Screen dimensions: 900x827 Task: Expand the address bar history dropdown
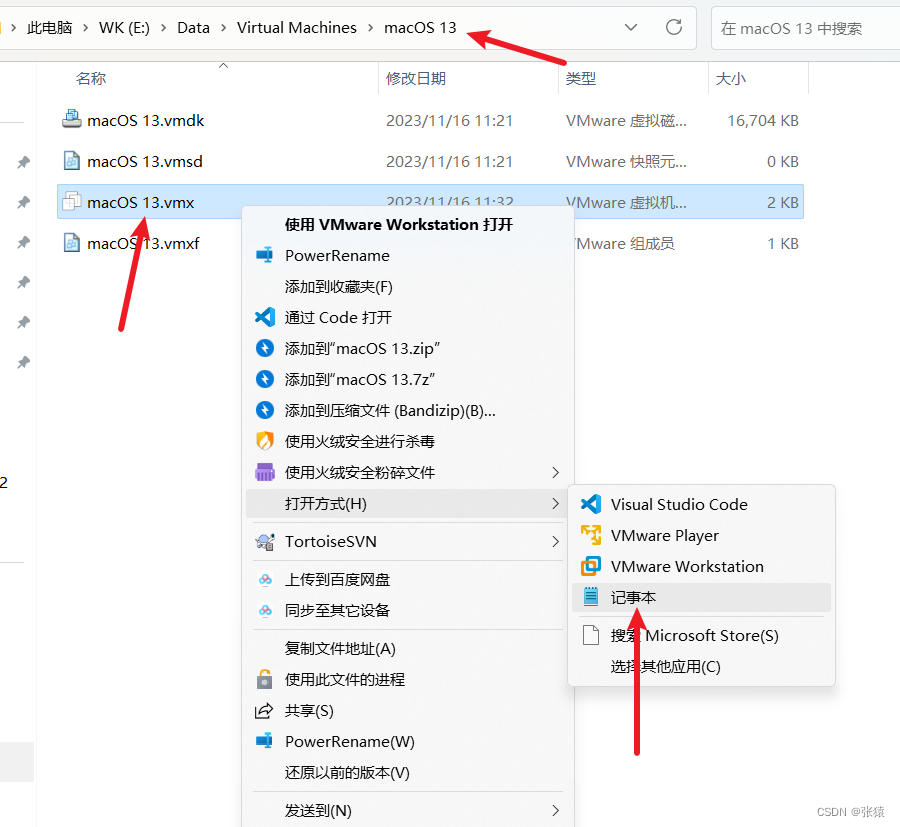point(631,27)
